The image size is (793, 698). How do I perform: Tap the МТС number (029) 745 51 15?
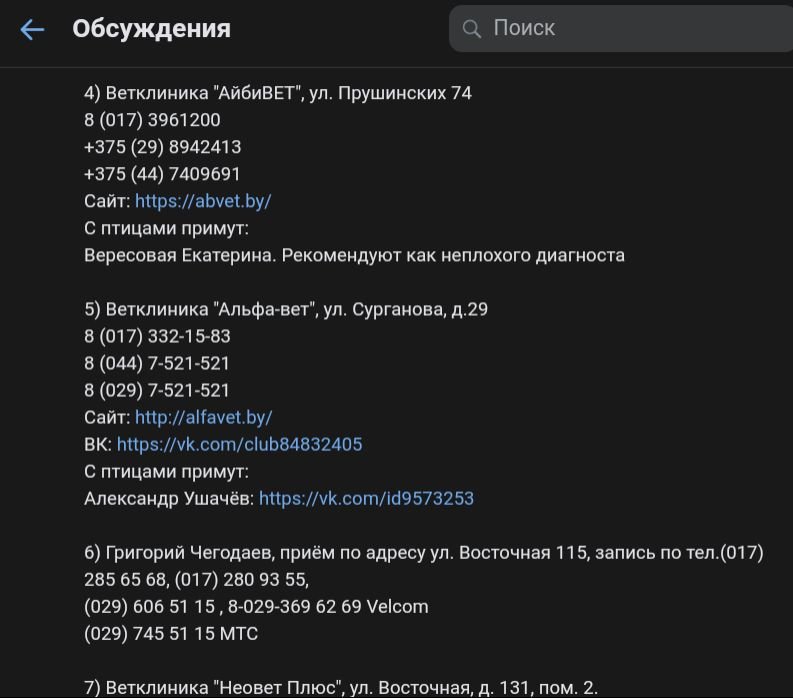149,633
